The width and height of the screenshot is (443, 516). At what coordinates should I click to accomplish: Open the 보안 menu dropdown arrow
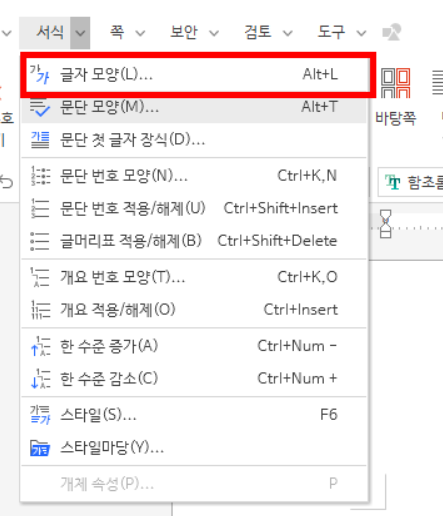[x=214, y=33]
